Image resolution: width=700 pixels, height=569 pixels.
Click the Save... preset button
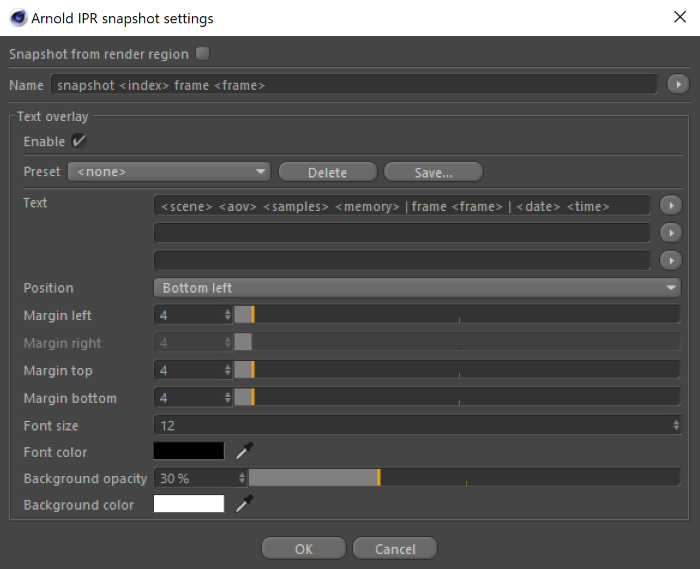click(433, 172)
